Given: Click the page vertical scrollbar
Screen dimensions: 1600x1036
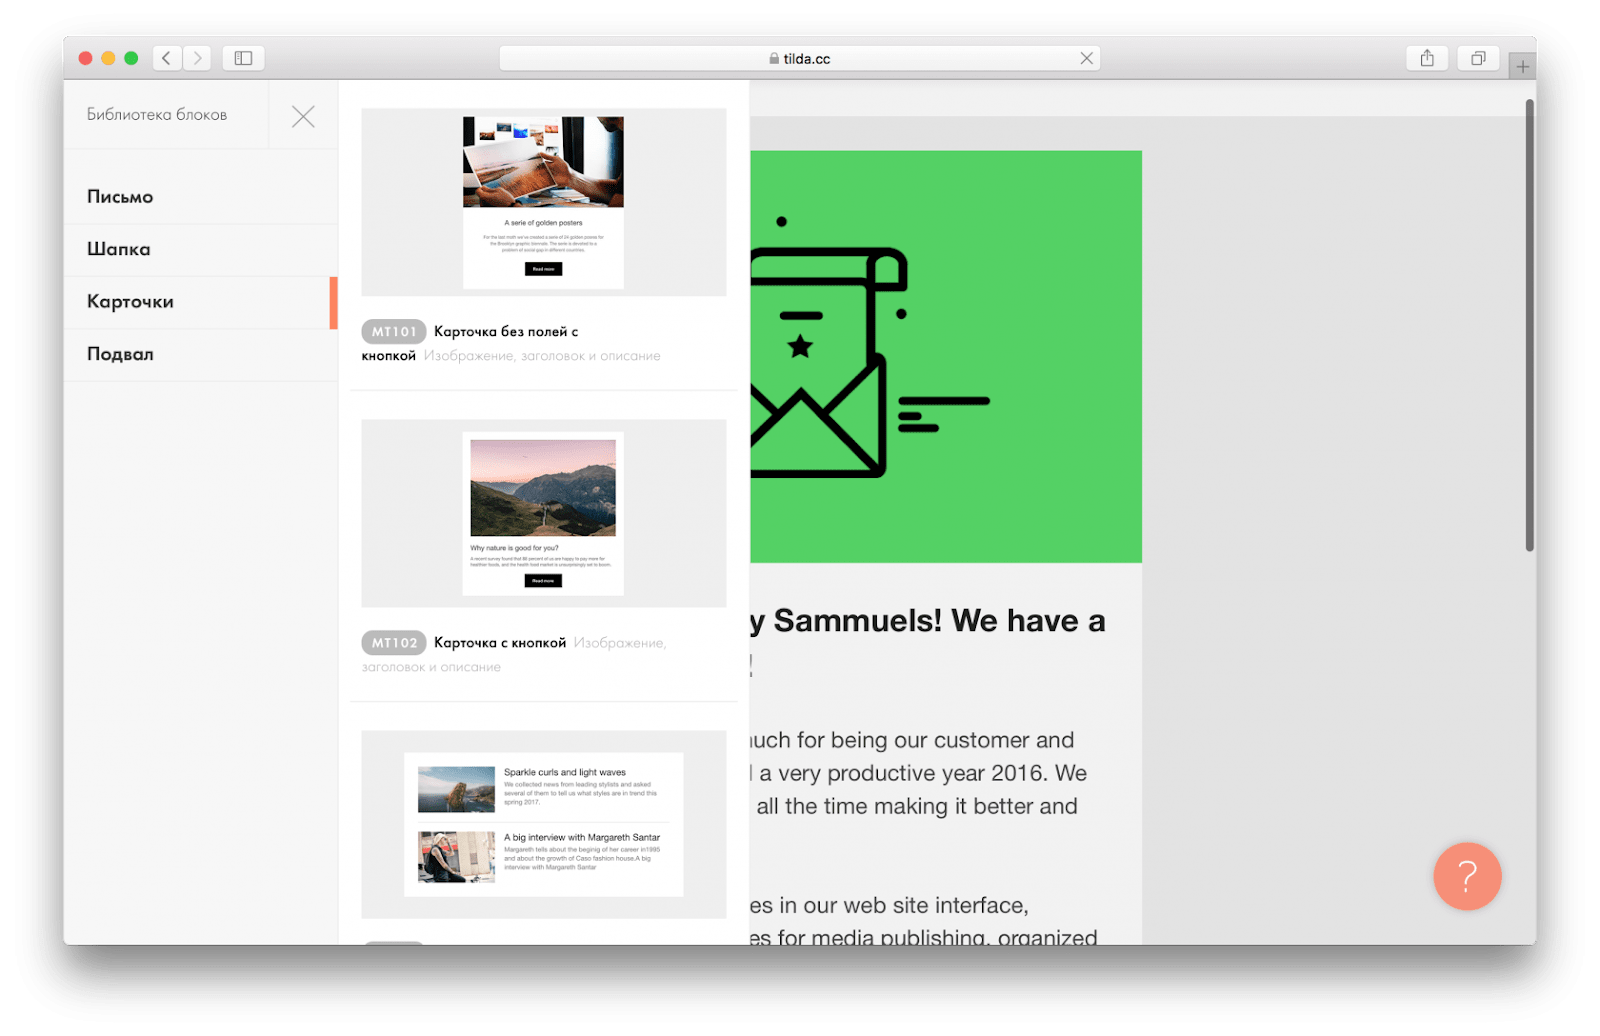Looking at the screenshot, I should click(x=1529, y=325).
